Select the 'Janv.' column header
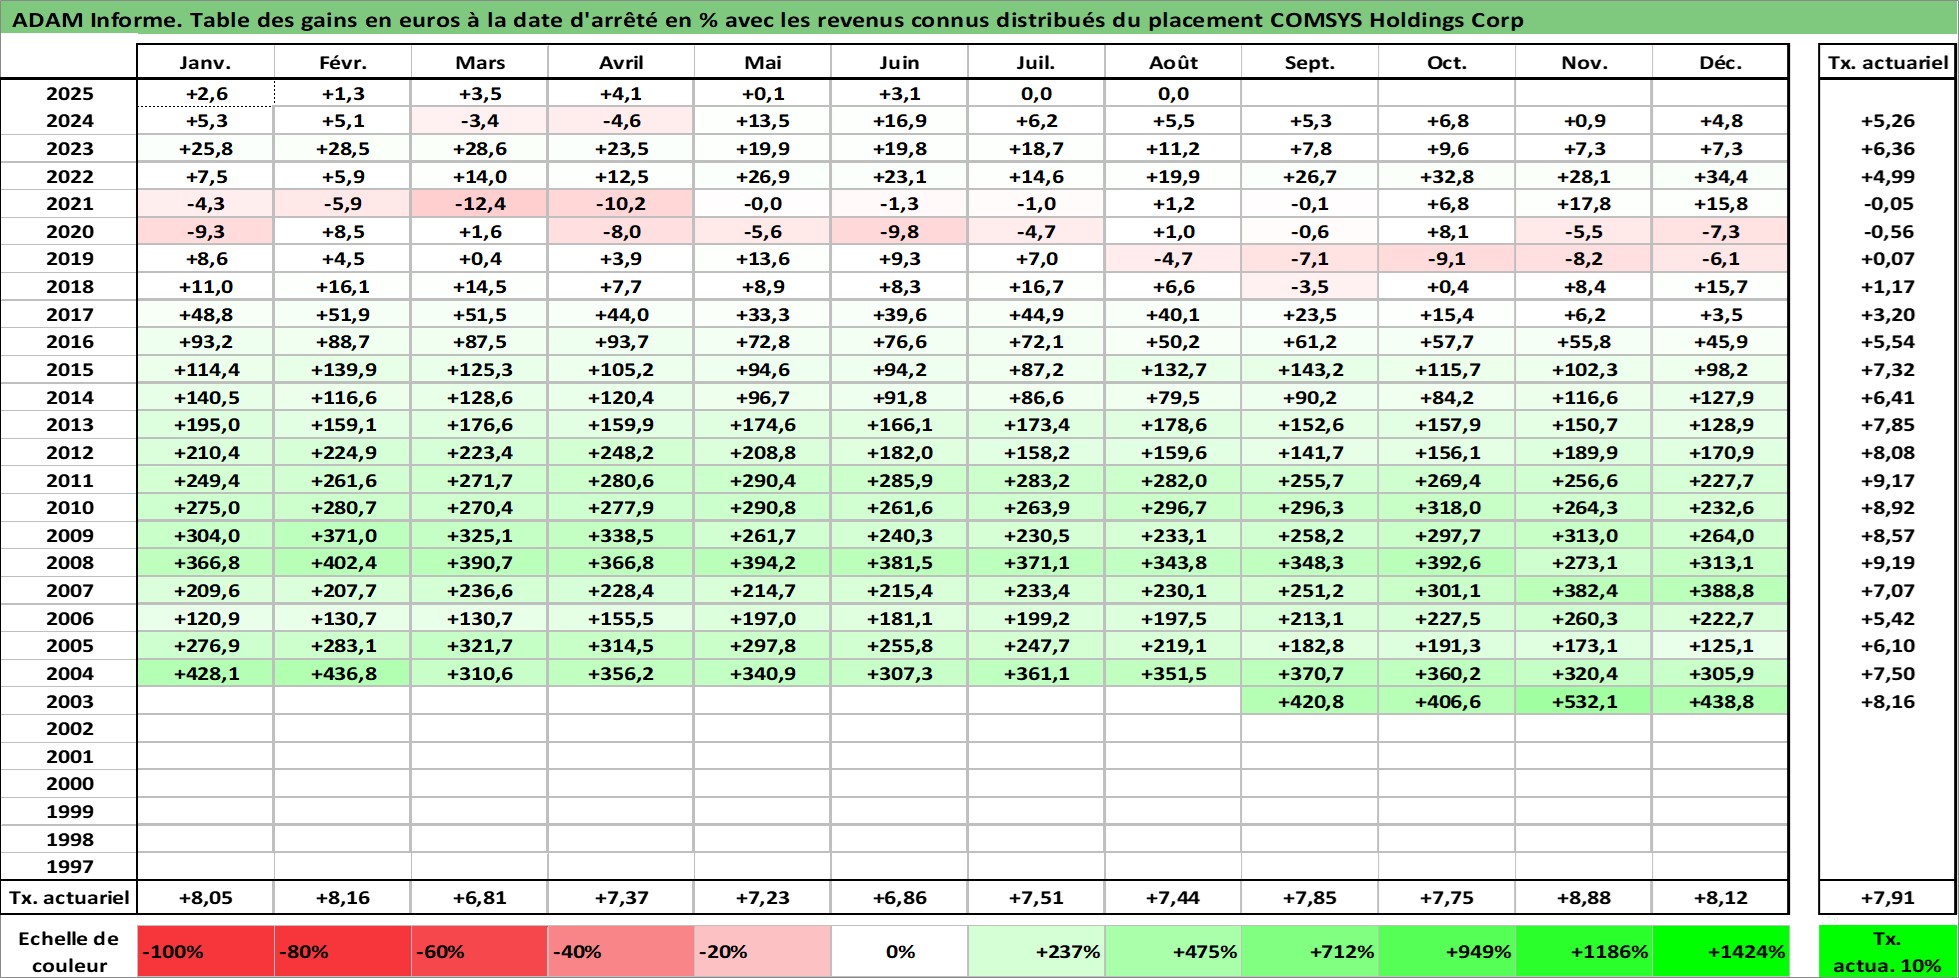This screenshot has height=978, width=1959. pyautogui.click(x=205, y=62)
